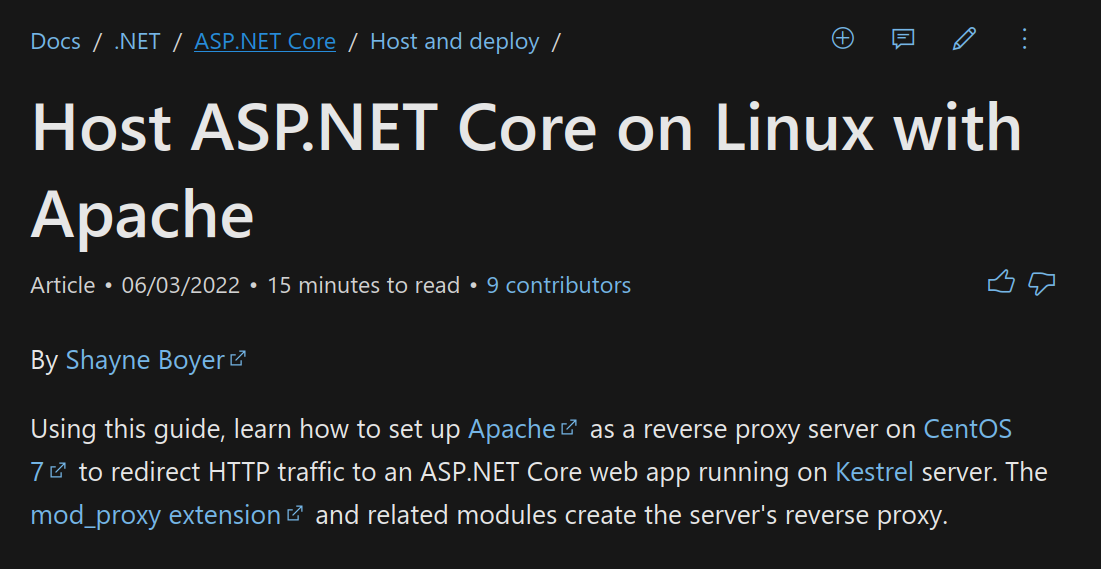Click external link icon after CentOS 7
This screenshot has width=1101, height=569.
(x=58, y=470)
